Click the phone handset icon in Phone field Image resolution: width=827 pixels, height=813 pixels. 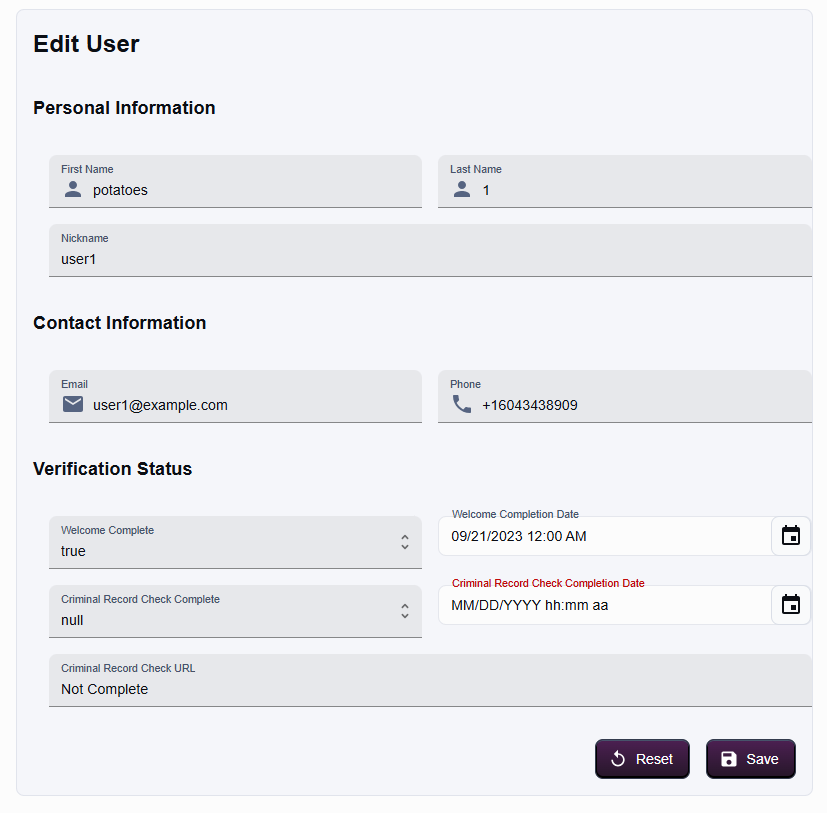[461, 404]
